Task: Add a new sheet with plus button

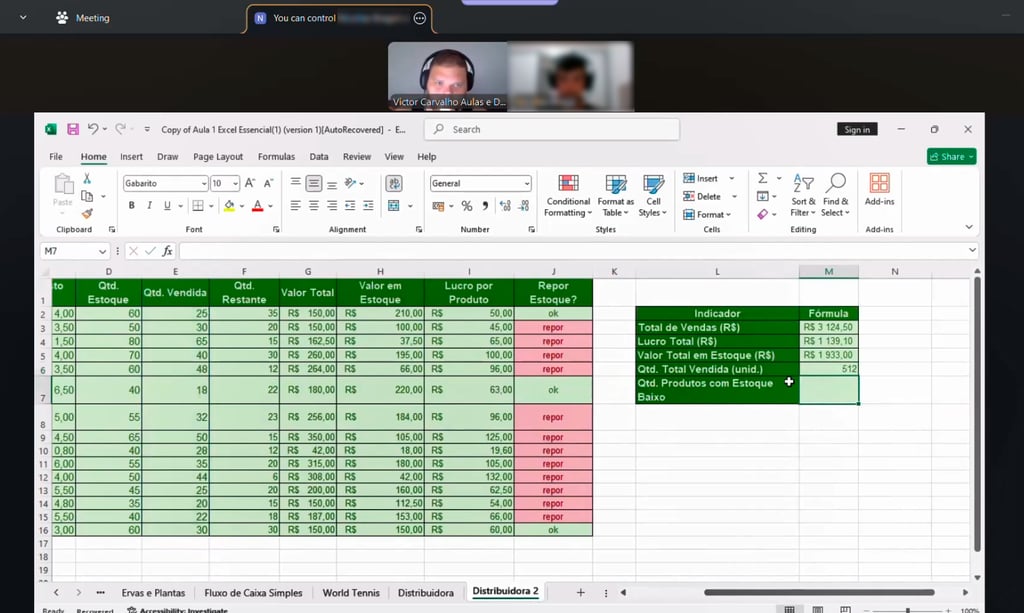Action: click(581, 592)
